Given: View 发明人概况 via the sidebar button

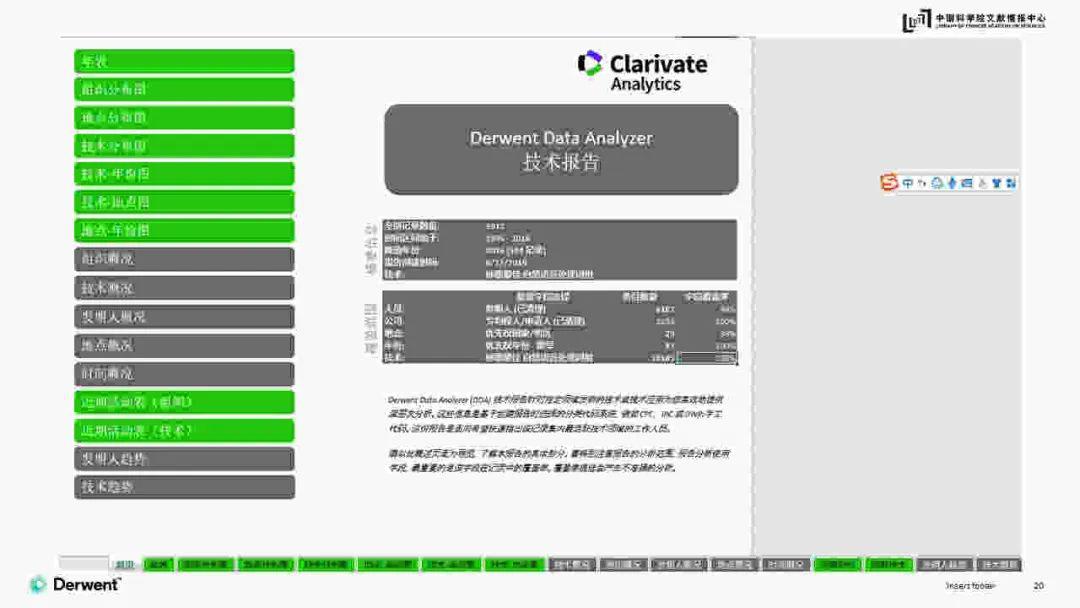Looking at the screenshot, I should [183, 316].
